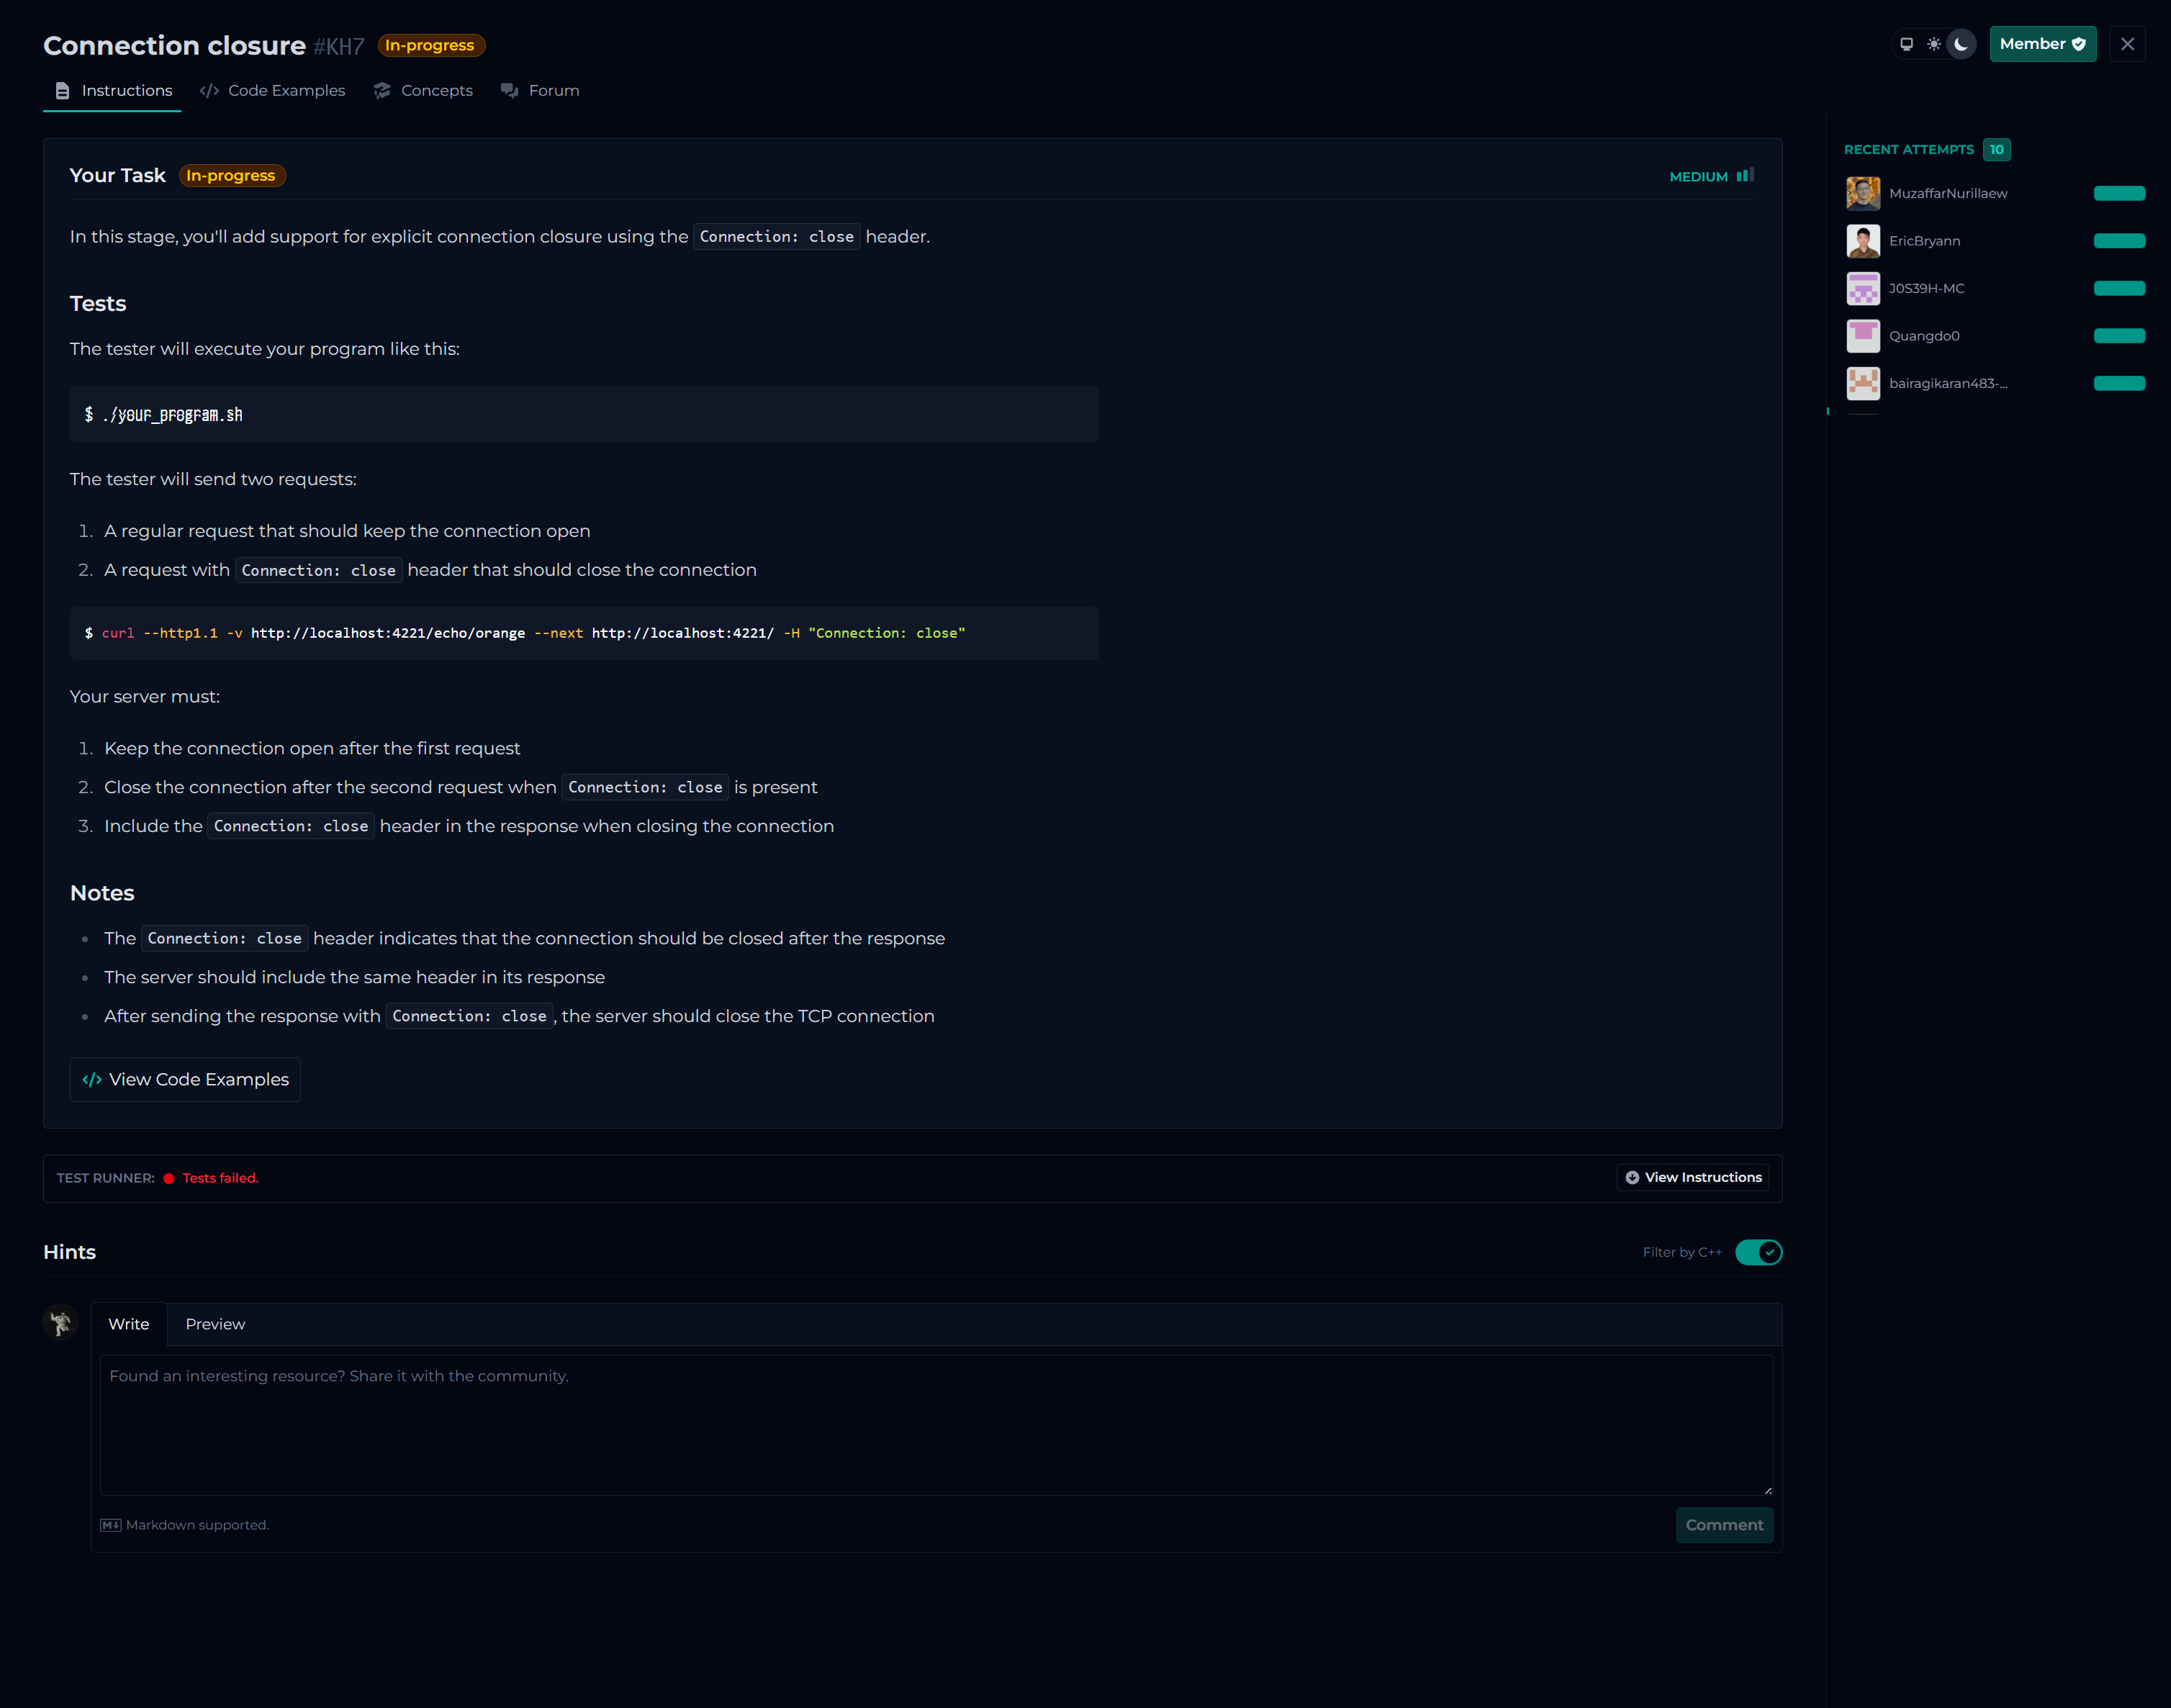Click the View Instructions button
The height and width of the screenshot is (1708, 2171).
pyautogui.click(x=1692, y=1177)
